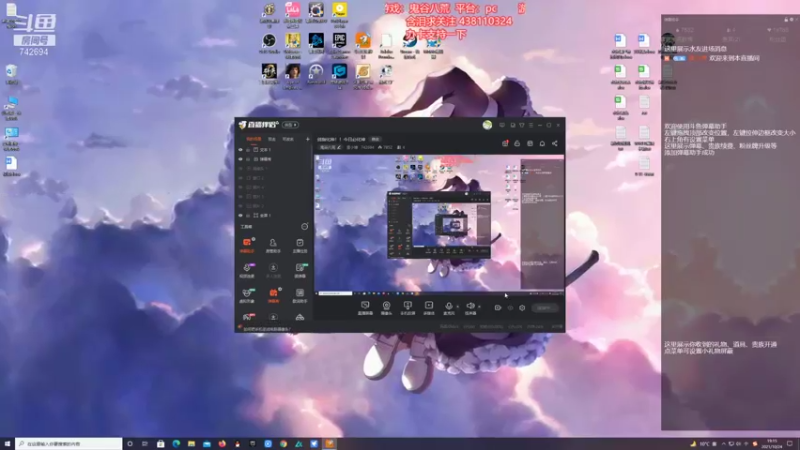Mute the speaker icon
The height and width of the screenshot is (450, 800).
tap(470, 306)
